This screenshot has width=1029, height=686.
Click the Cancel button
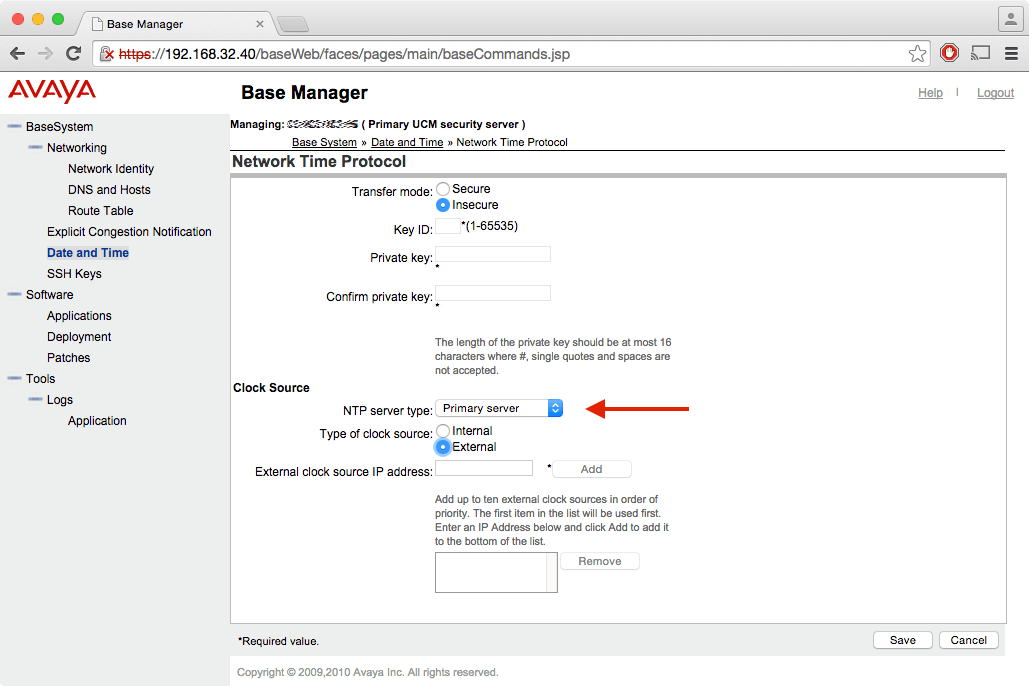pos(968,640)
